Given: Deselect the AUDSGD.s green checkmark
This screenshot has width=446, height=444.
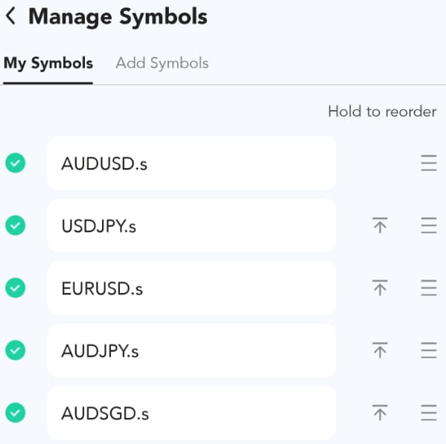Looking at the screenshot, I should (x=15, y=413).
